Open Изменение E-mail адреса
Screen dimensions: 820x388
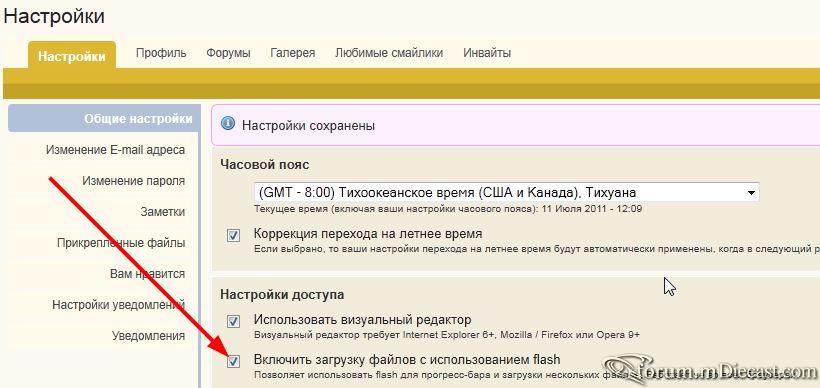115,150
